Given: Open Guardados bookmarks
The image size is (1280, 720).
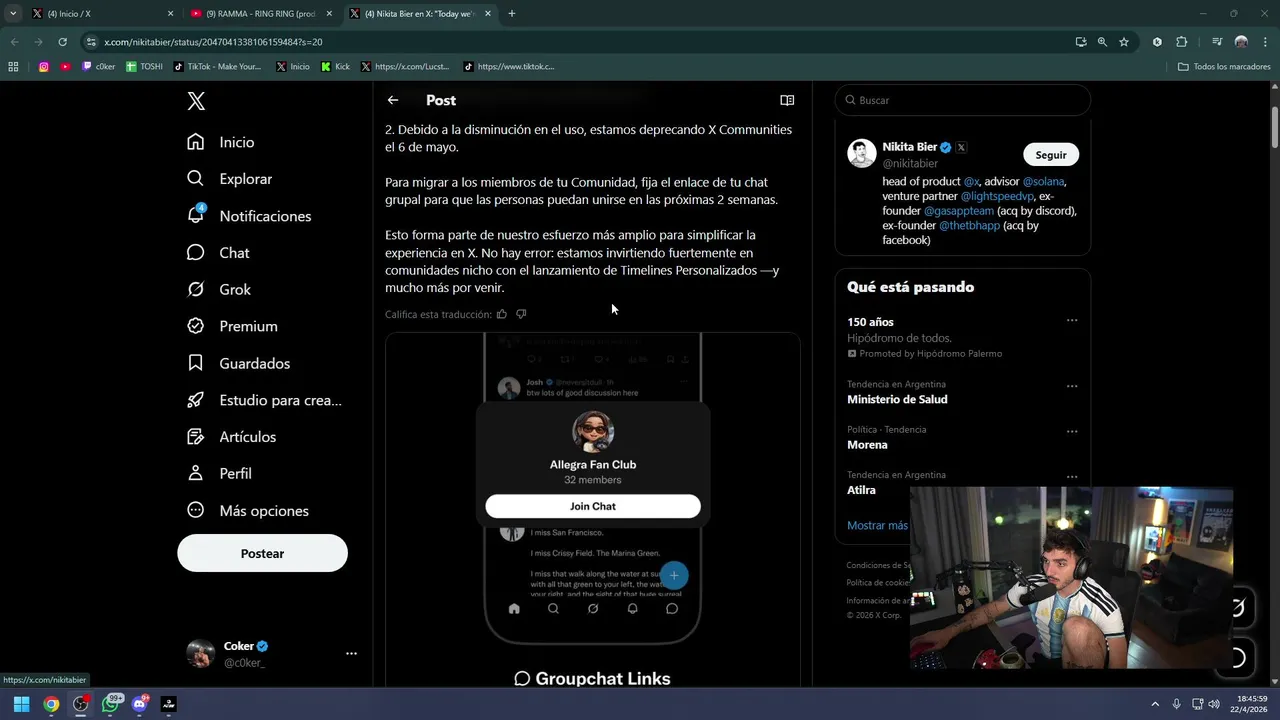Looking at the screenshot, I should pyautogui.click(x=238, y=363).
